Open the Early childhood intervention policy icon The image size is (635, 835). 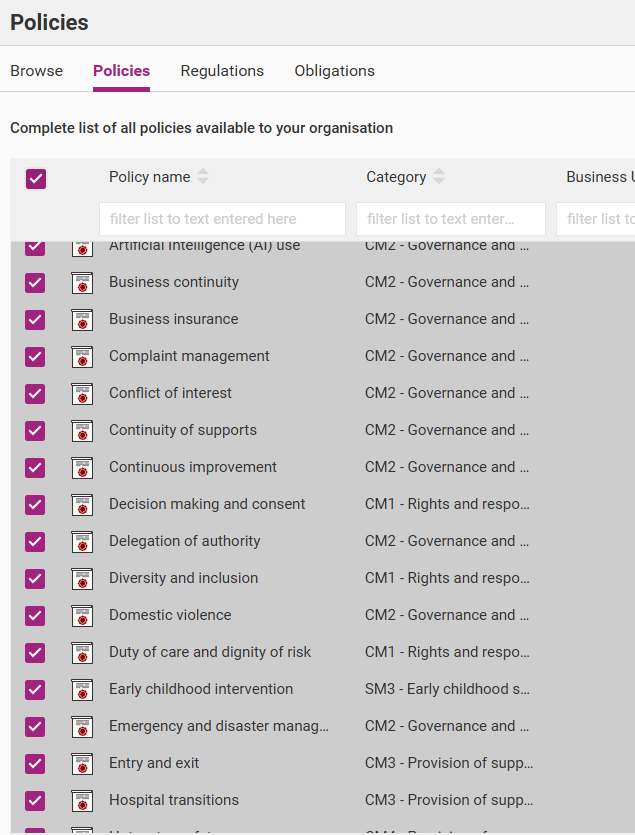tap(82, 690)
